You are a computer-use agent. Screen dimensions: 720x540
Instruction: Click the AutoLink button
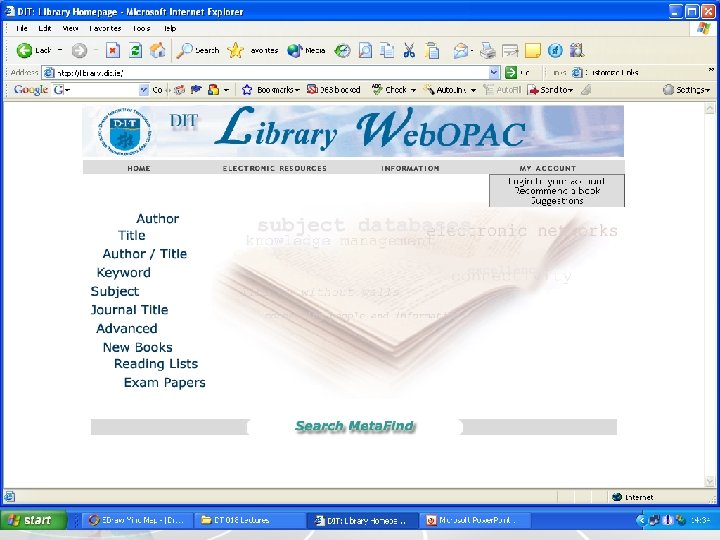(x=450, y=90)
